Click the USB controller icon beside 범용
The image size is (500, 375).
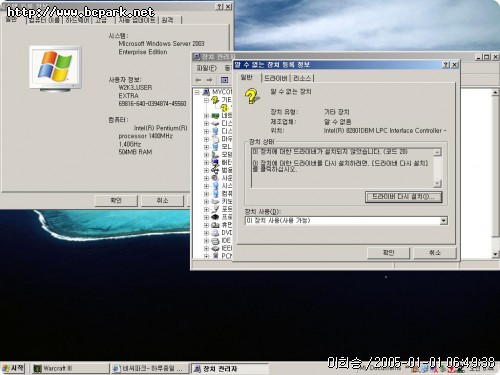pyautogui.click(x=215, y=170)
